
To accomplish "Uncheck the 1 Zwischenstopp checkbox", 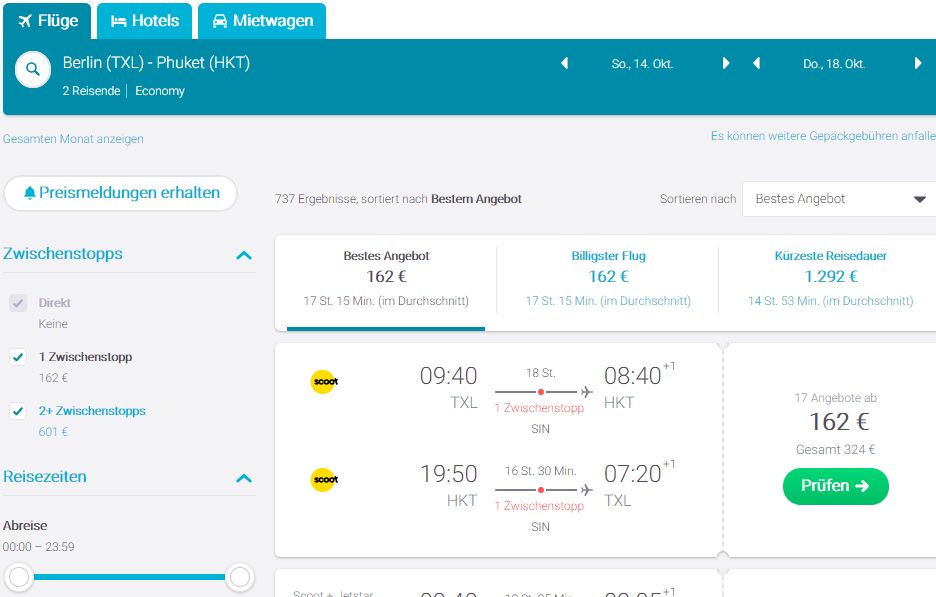I will tap(18, 357).
